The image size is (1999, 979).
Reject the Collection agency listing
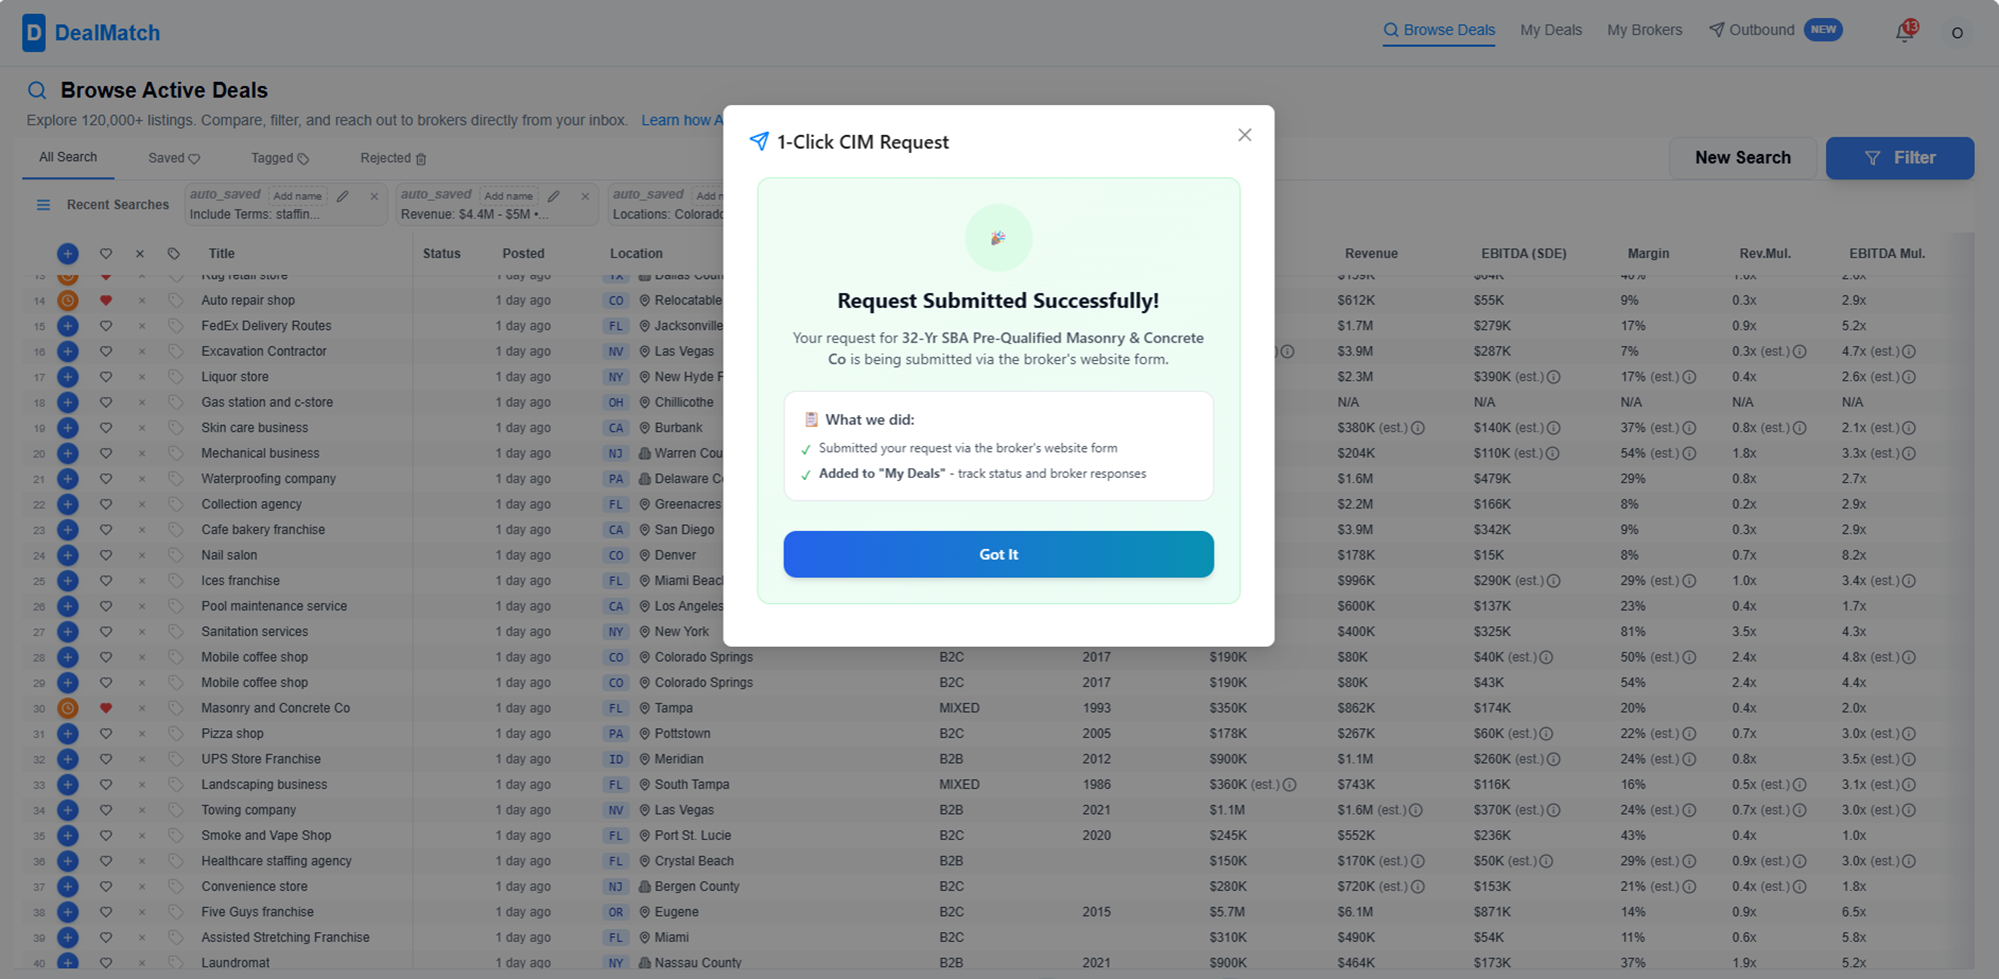[x=141, y=504]
